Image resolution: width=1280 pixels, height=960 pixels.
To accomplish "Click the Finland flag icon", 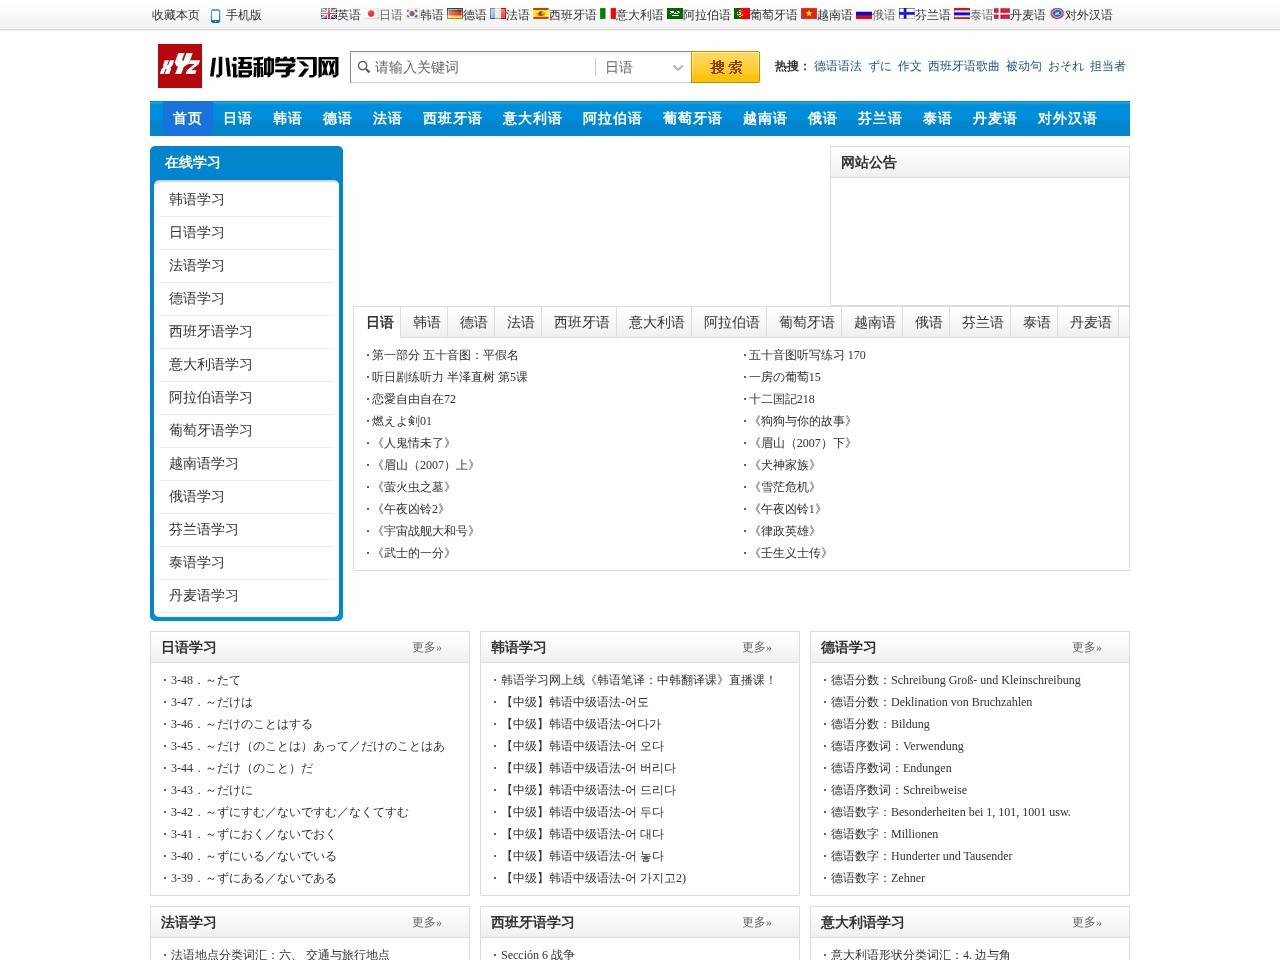I will [906, 14].
